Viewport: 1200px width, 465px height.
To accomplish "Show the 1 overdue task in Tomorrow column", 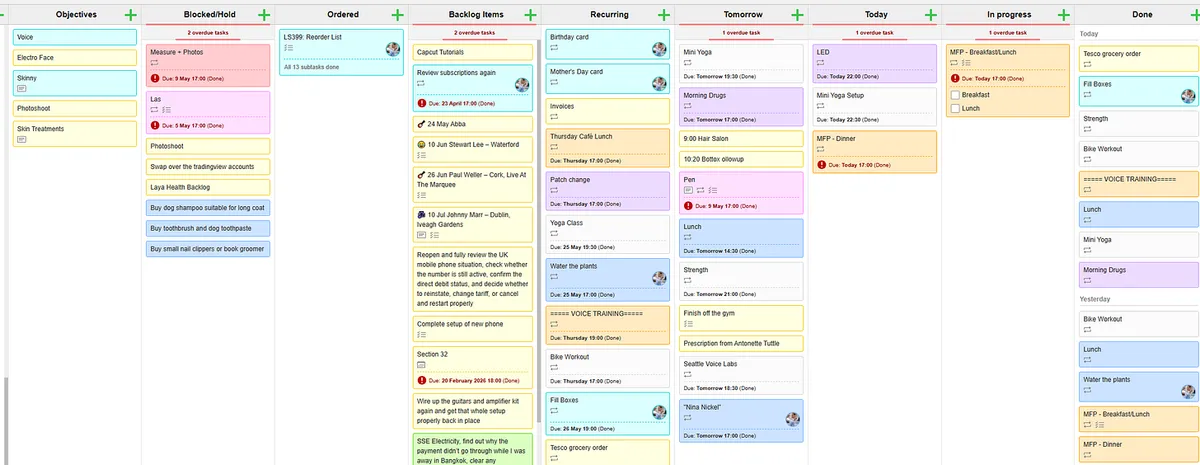I will pyautogui.click(x=741, y=32).
